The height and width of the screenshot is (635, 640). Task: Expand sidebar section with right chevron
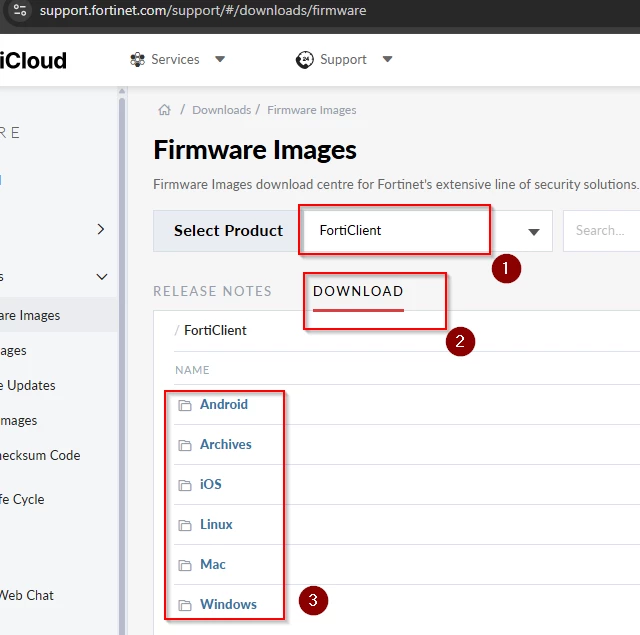(x=101, y=229)
